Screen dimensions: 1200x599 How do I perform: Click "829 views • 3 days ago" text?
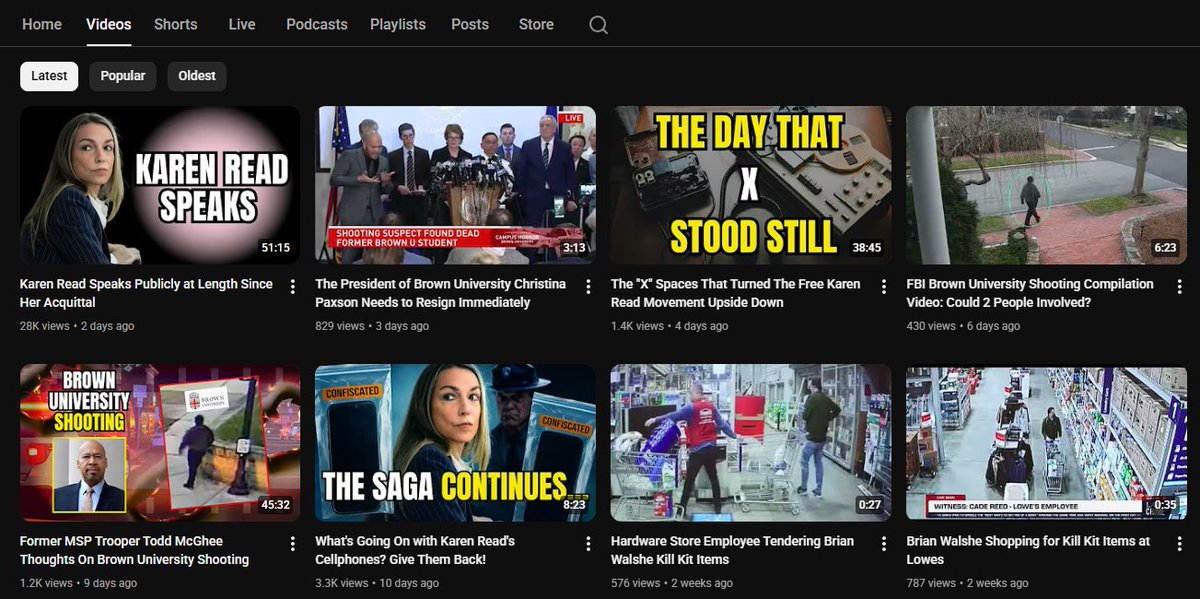(x=372, y=326)
